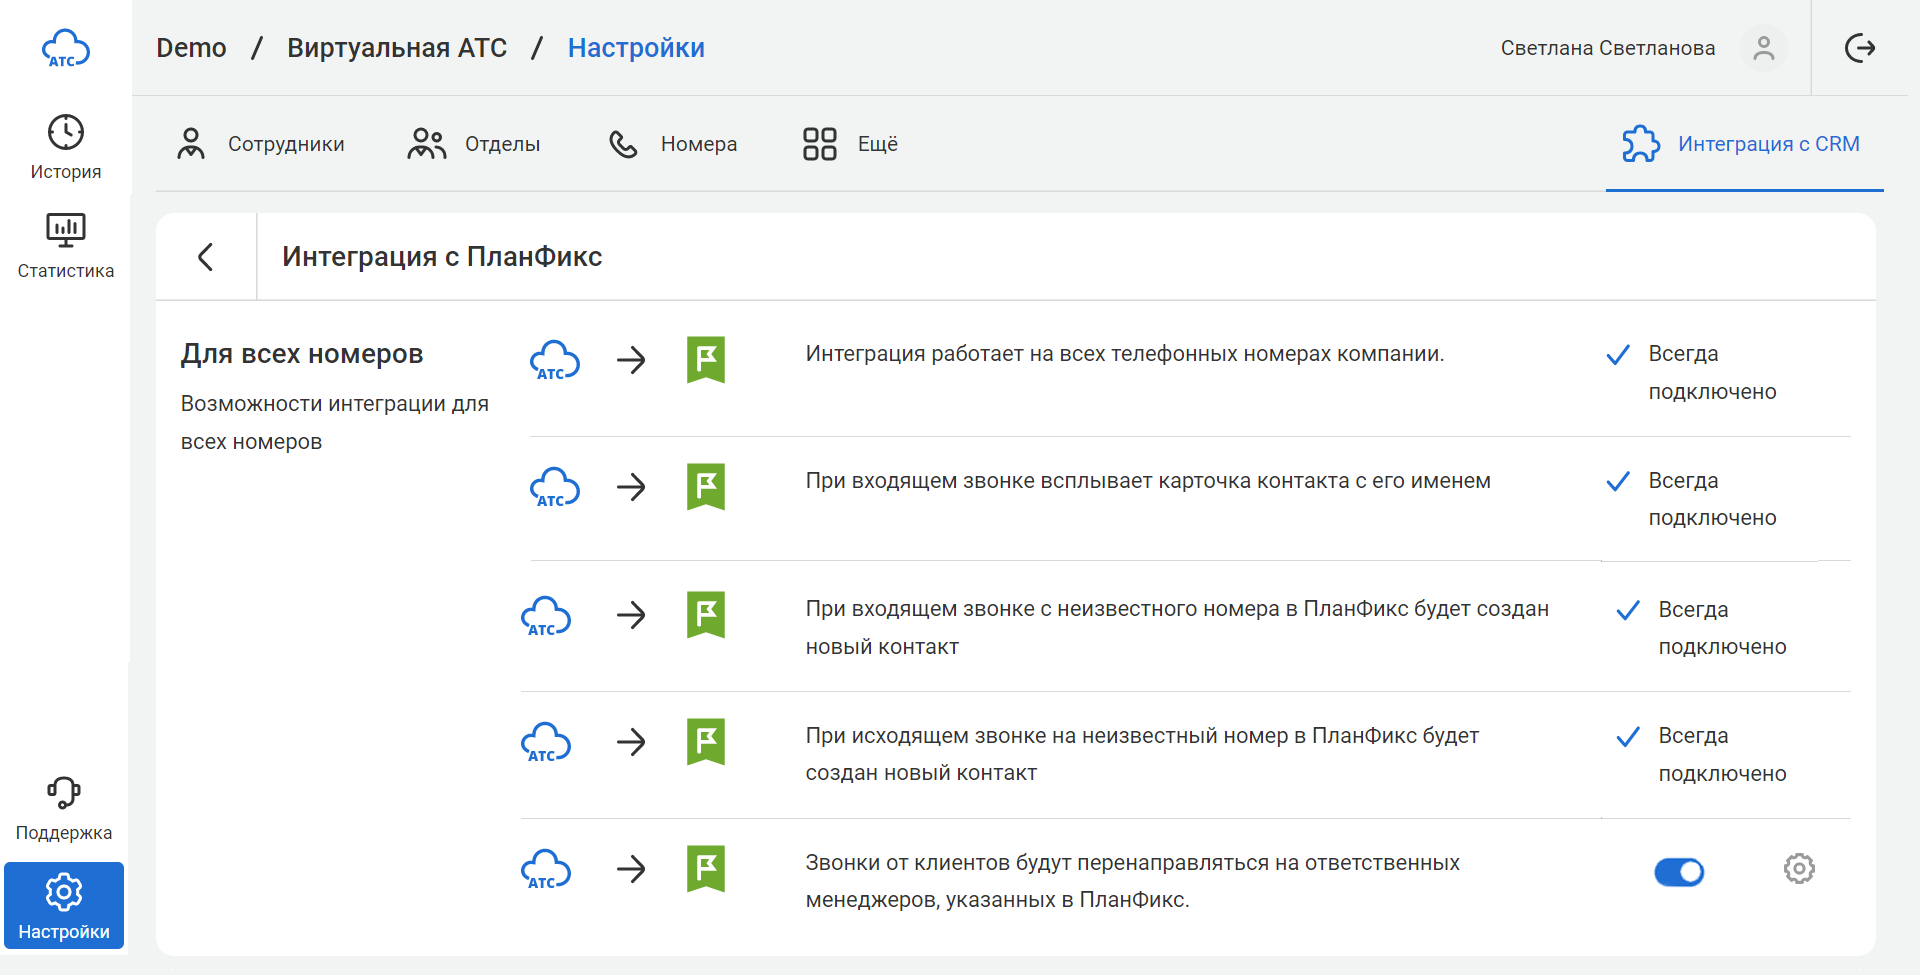
Task: Click checkmark for contact card popup row
Action: click(x=1618, y=482)
